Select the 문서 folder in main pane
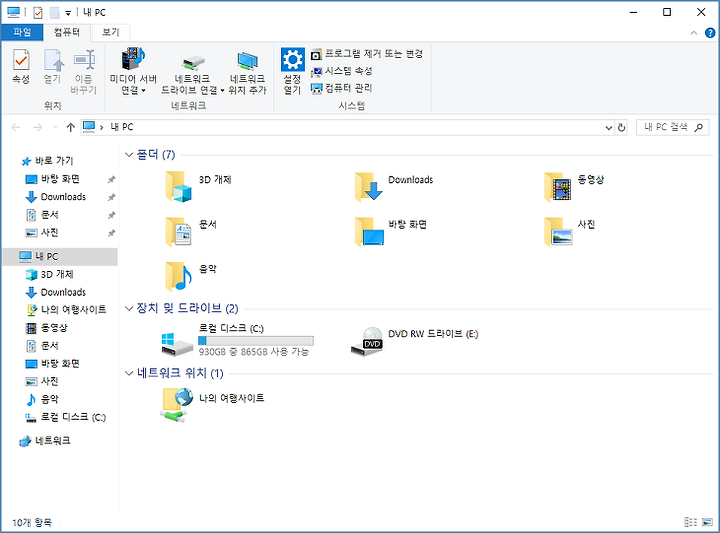The image size is (720, 533). (191, 231)
